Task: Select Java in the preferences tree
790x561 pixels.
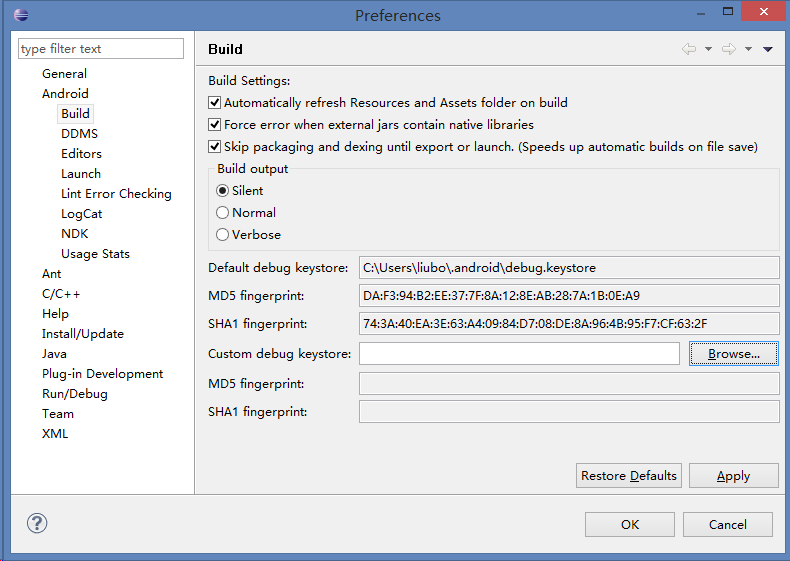Action: [54, 354]
